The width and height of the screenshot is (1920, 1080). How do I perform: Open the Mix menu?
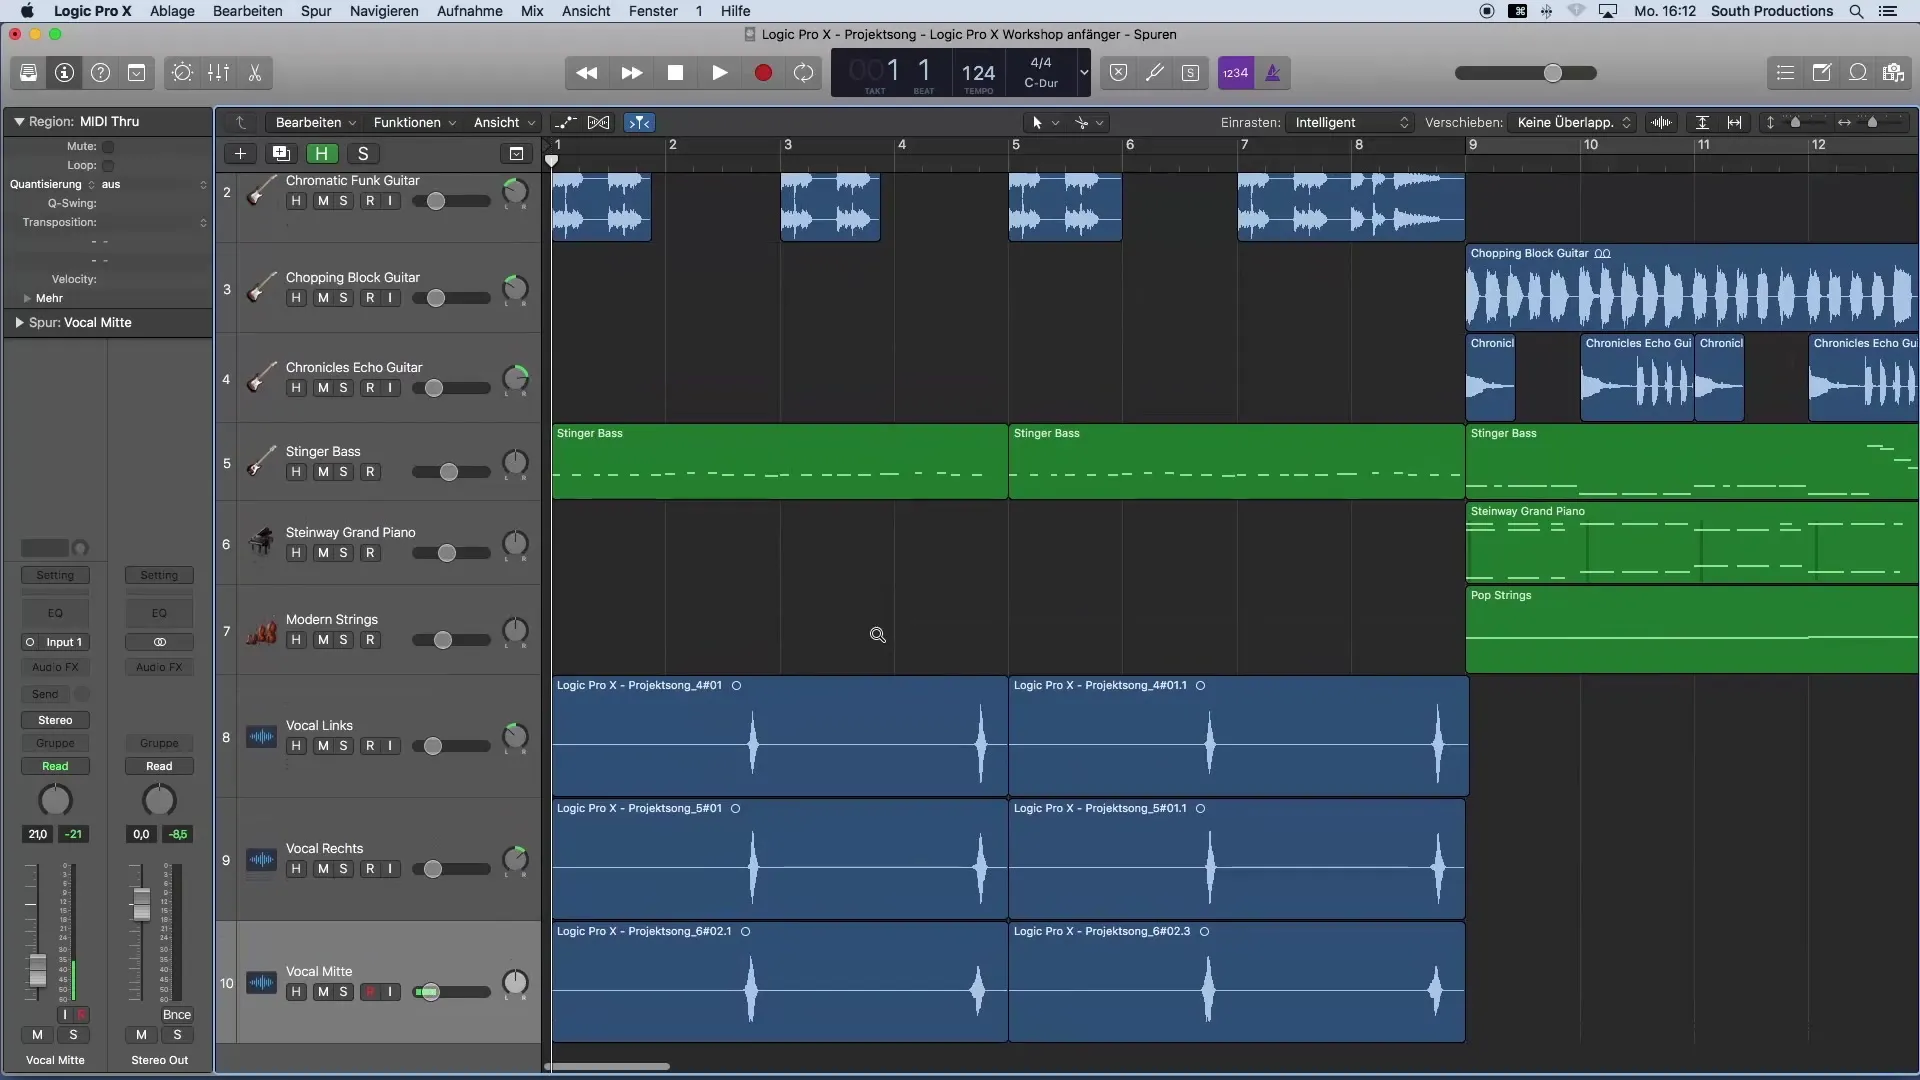[532, 11]
